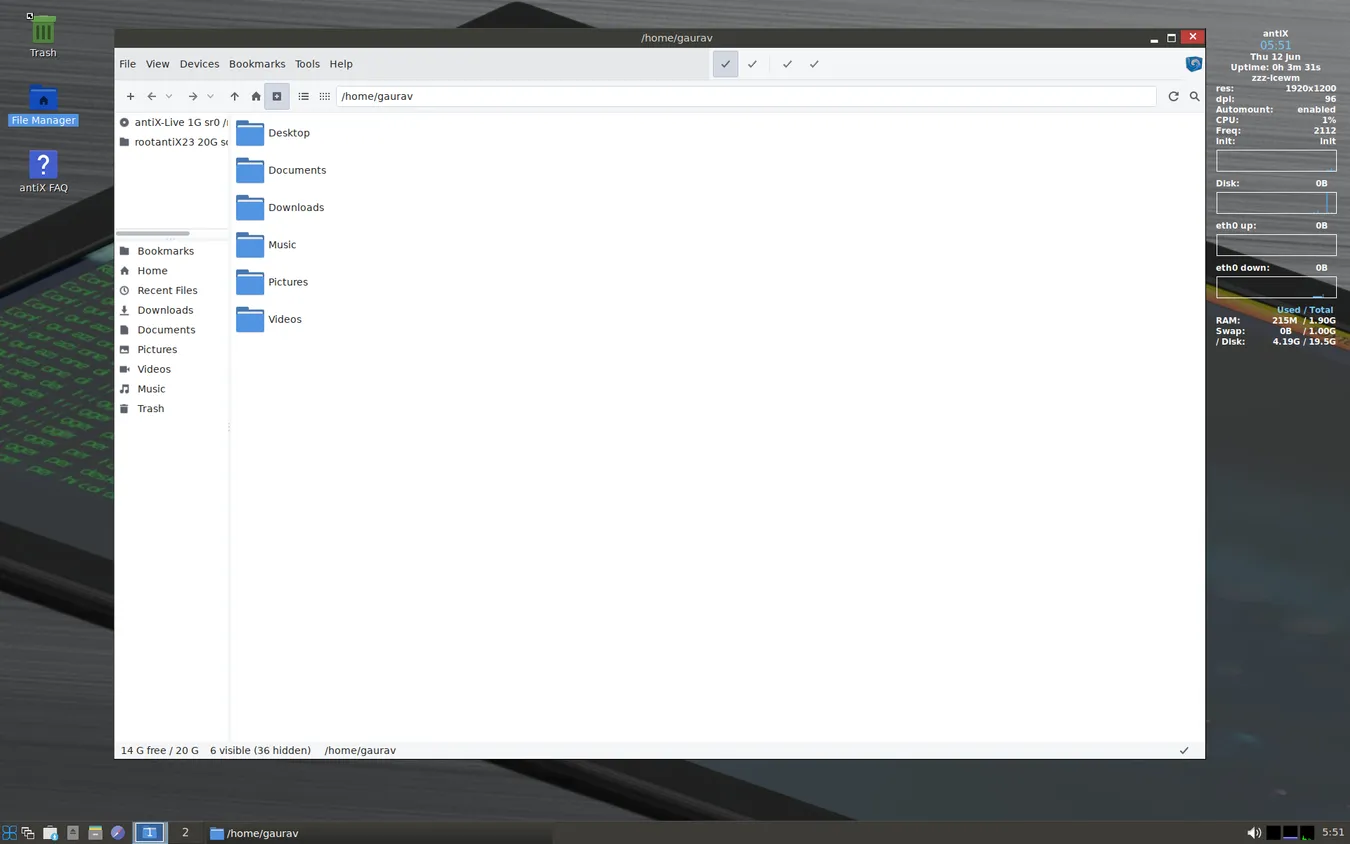Open the start menu icon on taskbar

tap(9, 832)
